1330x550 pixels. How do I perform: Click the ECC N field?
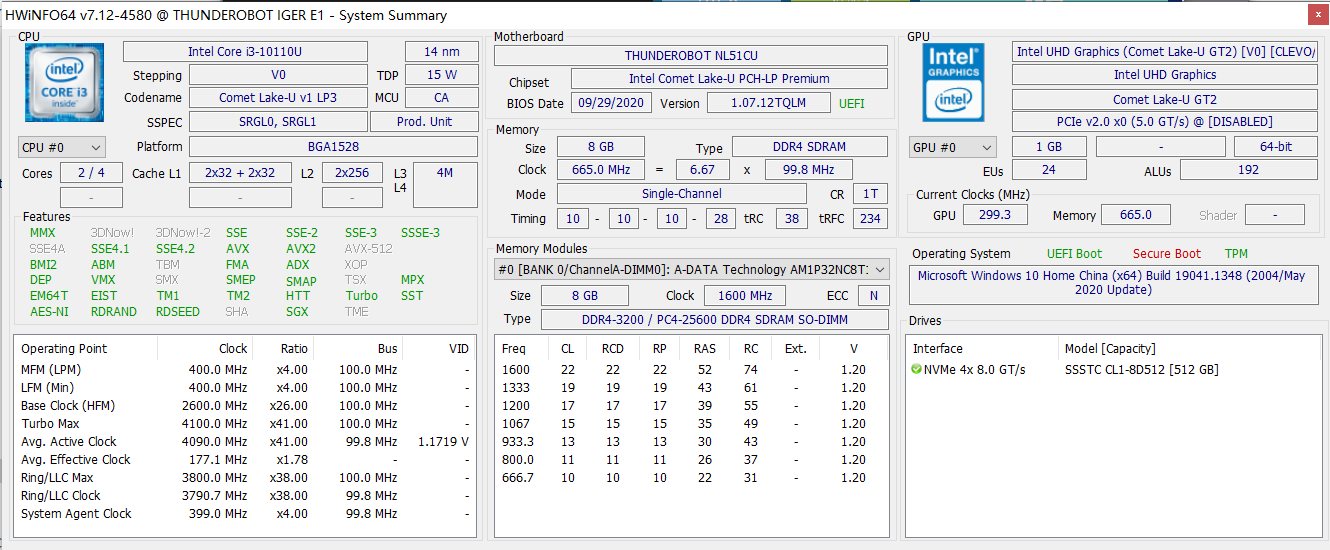coord(873,296)
